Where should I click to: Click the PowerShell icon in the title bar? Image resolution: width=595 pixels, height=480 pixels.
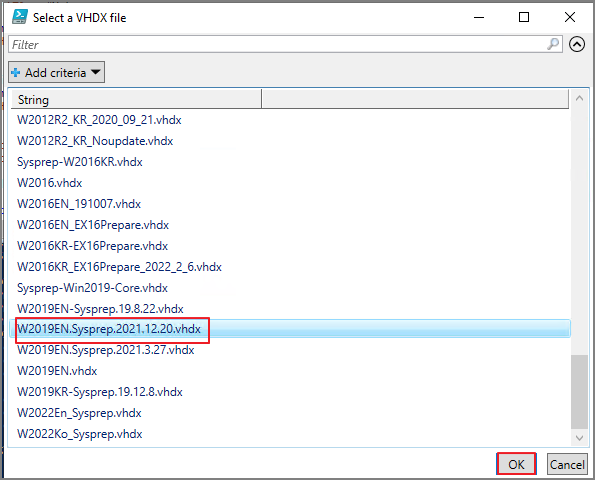tap(19, 17)
